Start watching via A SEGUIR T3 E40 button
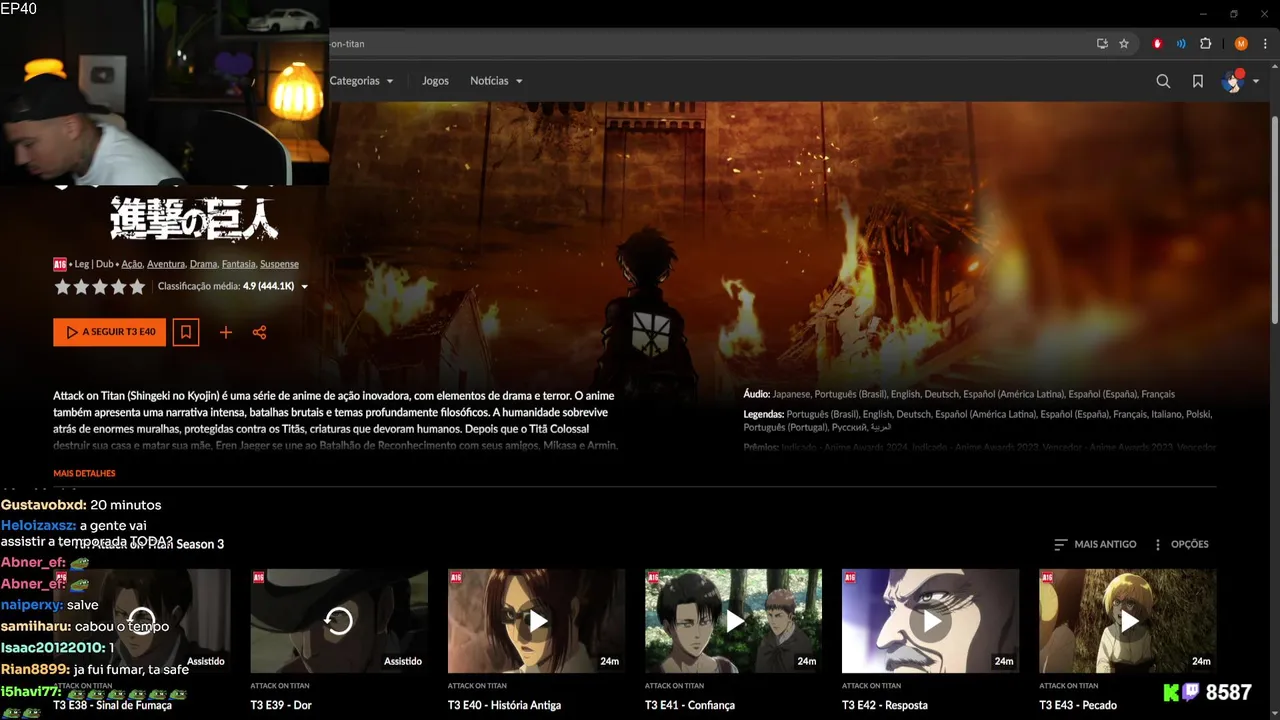The image size is (1280, 720). pos(110,332)
